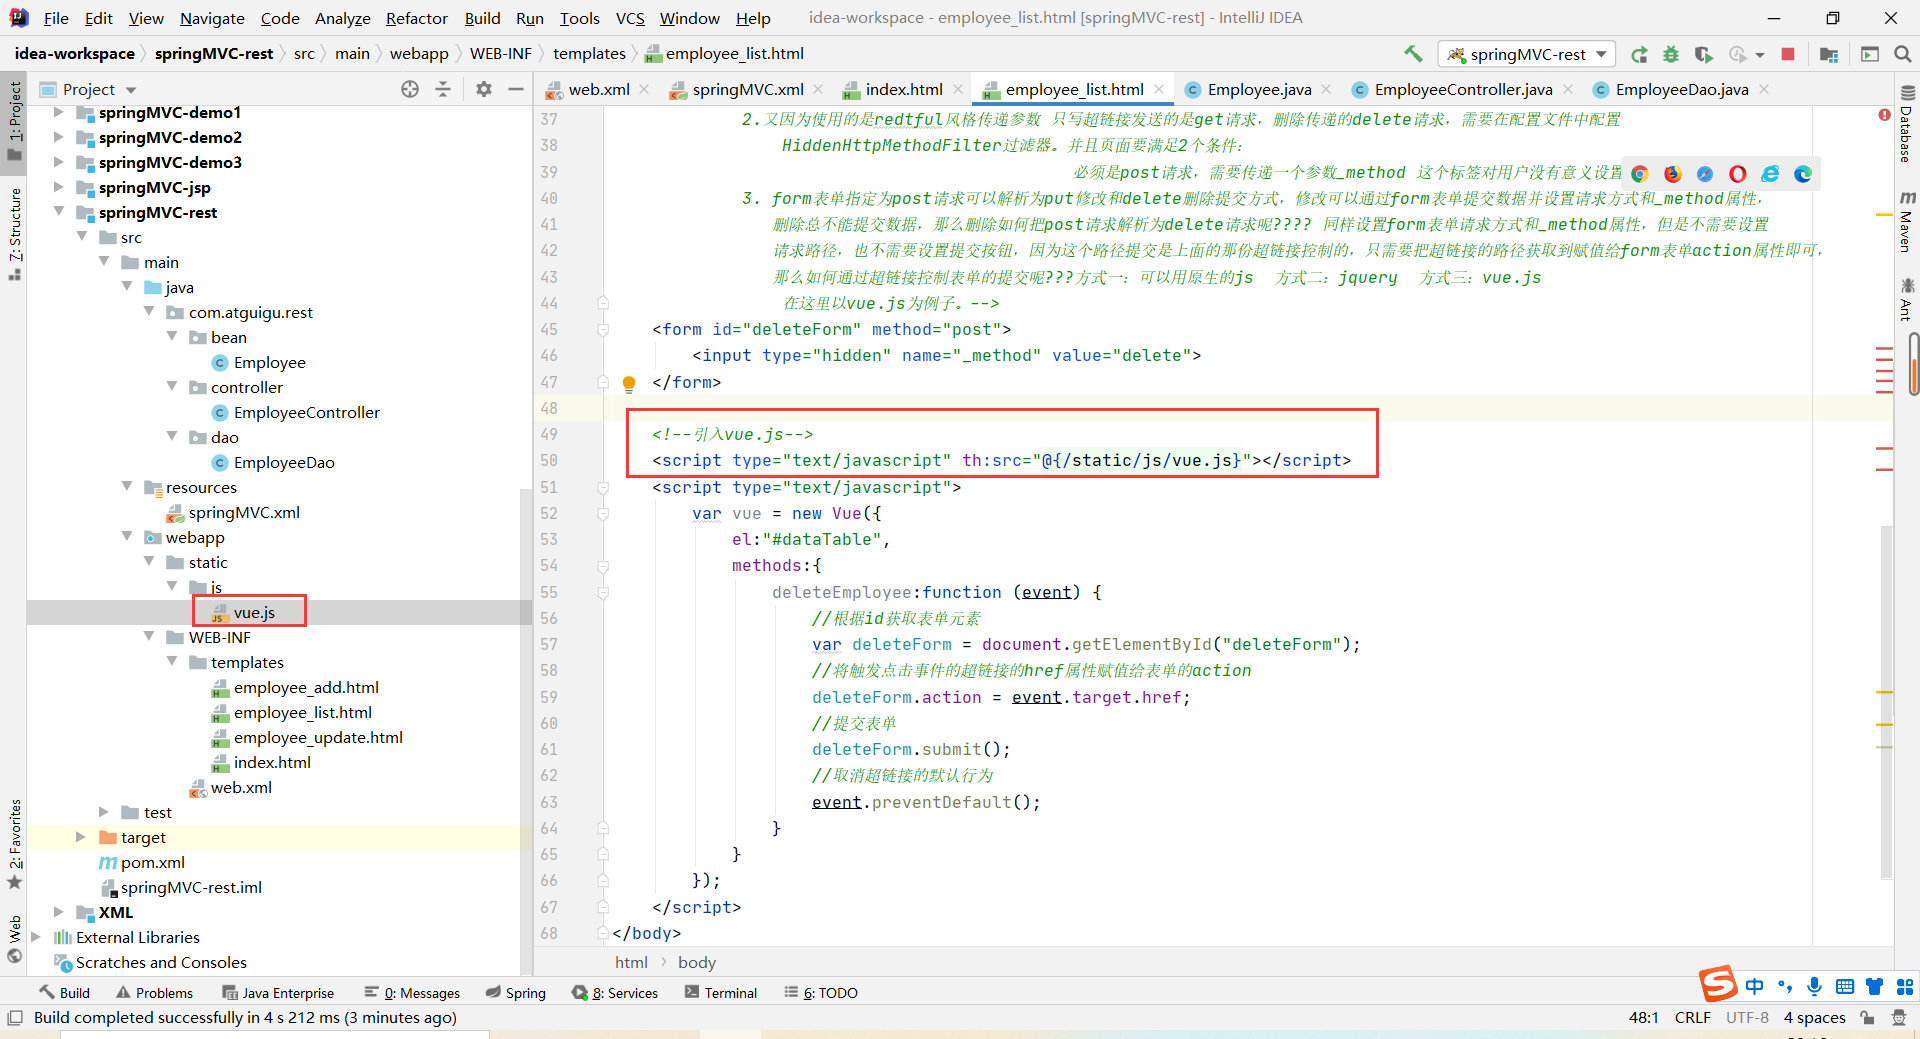Click the Search Everywhere magnifier icon
Viewport: 1920px width, 1039px height.
click(1903, 54)
